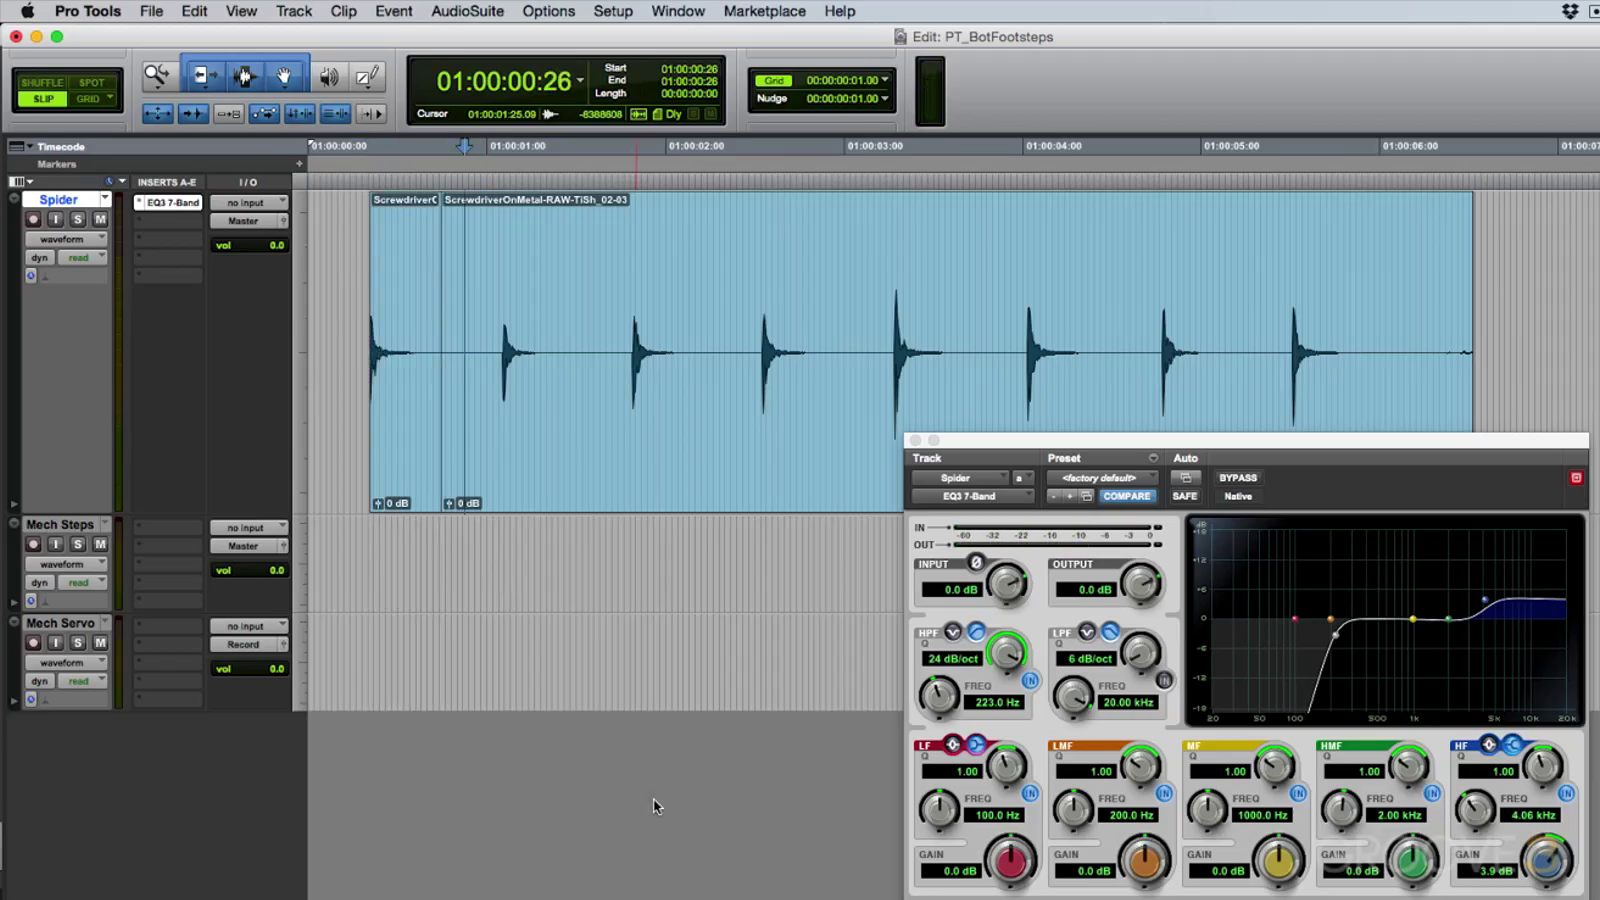Click the main counter 01:00:00:26
This screenshot has width=1600, height=900.
tap(504, 81)
